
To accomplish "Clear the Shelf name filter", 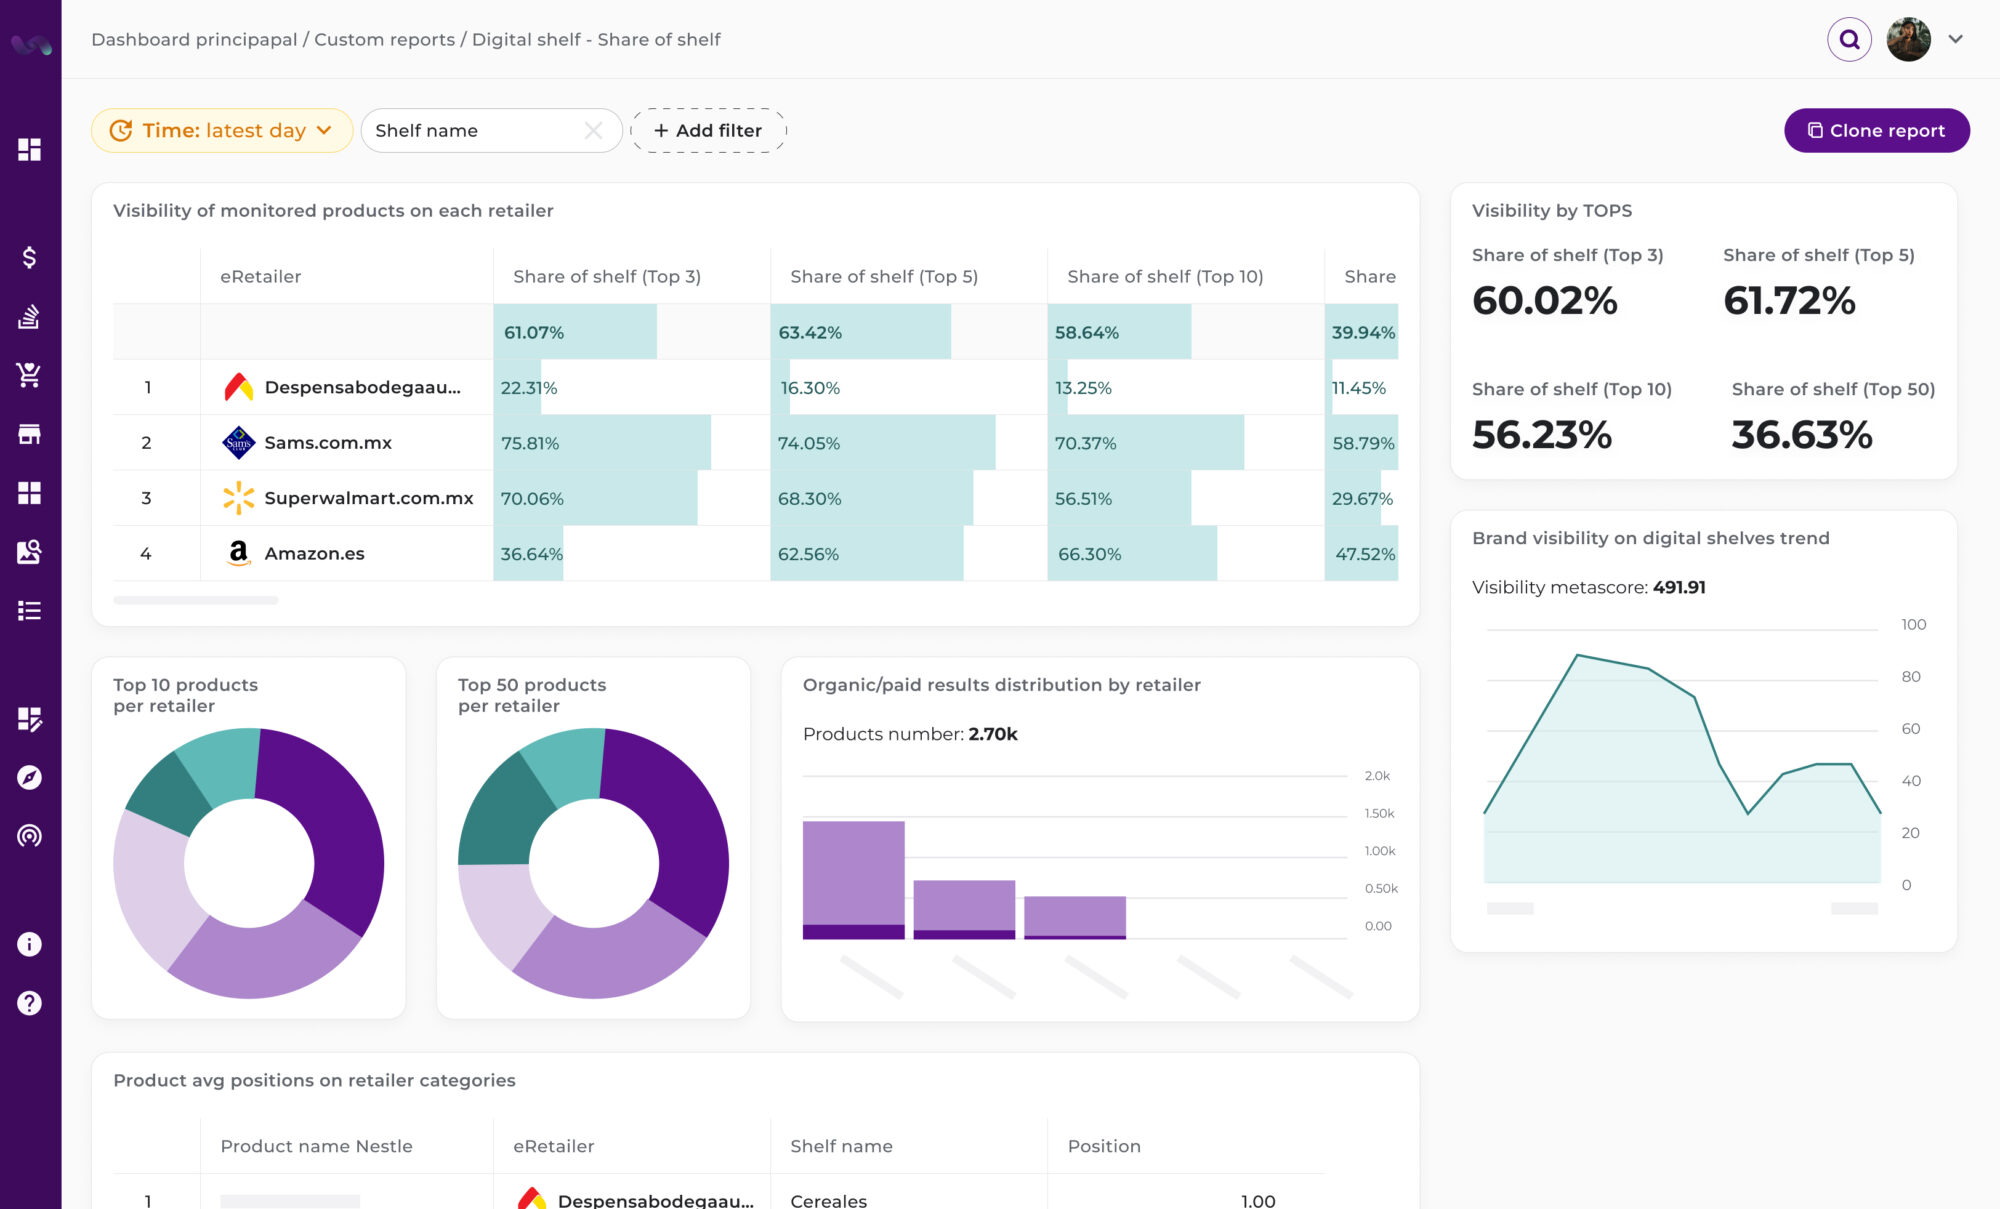I will click(593, 130).
